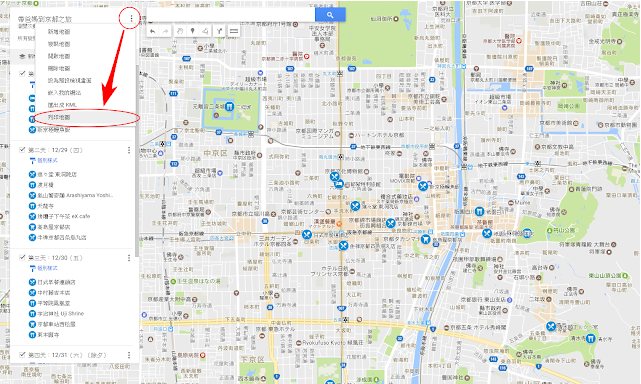Toggle the 12/29 day-two layer checkbox
Image resolution: width=641 pixels, height=384 pixels.
pos(22,150)
